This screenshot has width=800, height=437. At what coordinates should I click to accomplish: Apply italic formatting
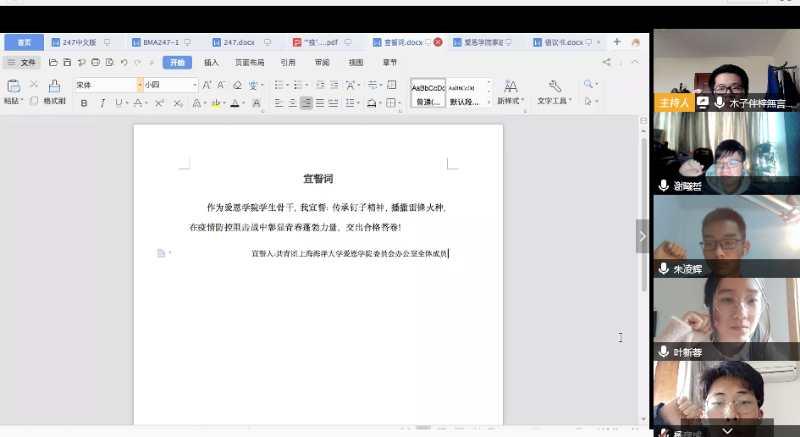point(101,103)
